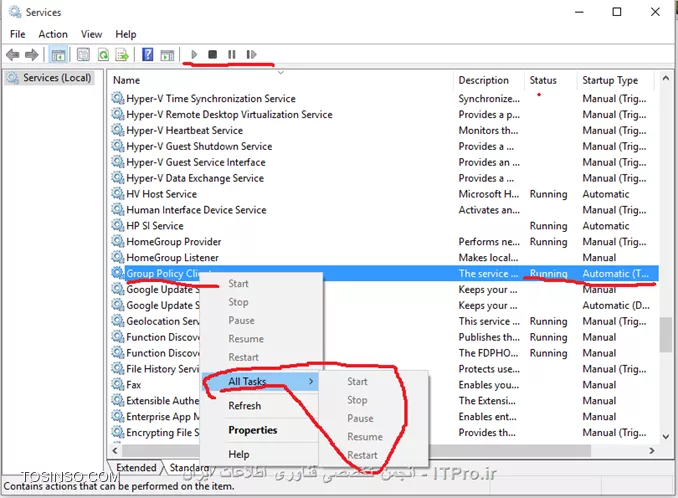Sort by the Name column header

281,80
